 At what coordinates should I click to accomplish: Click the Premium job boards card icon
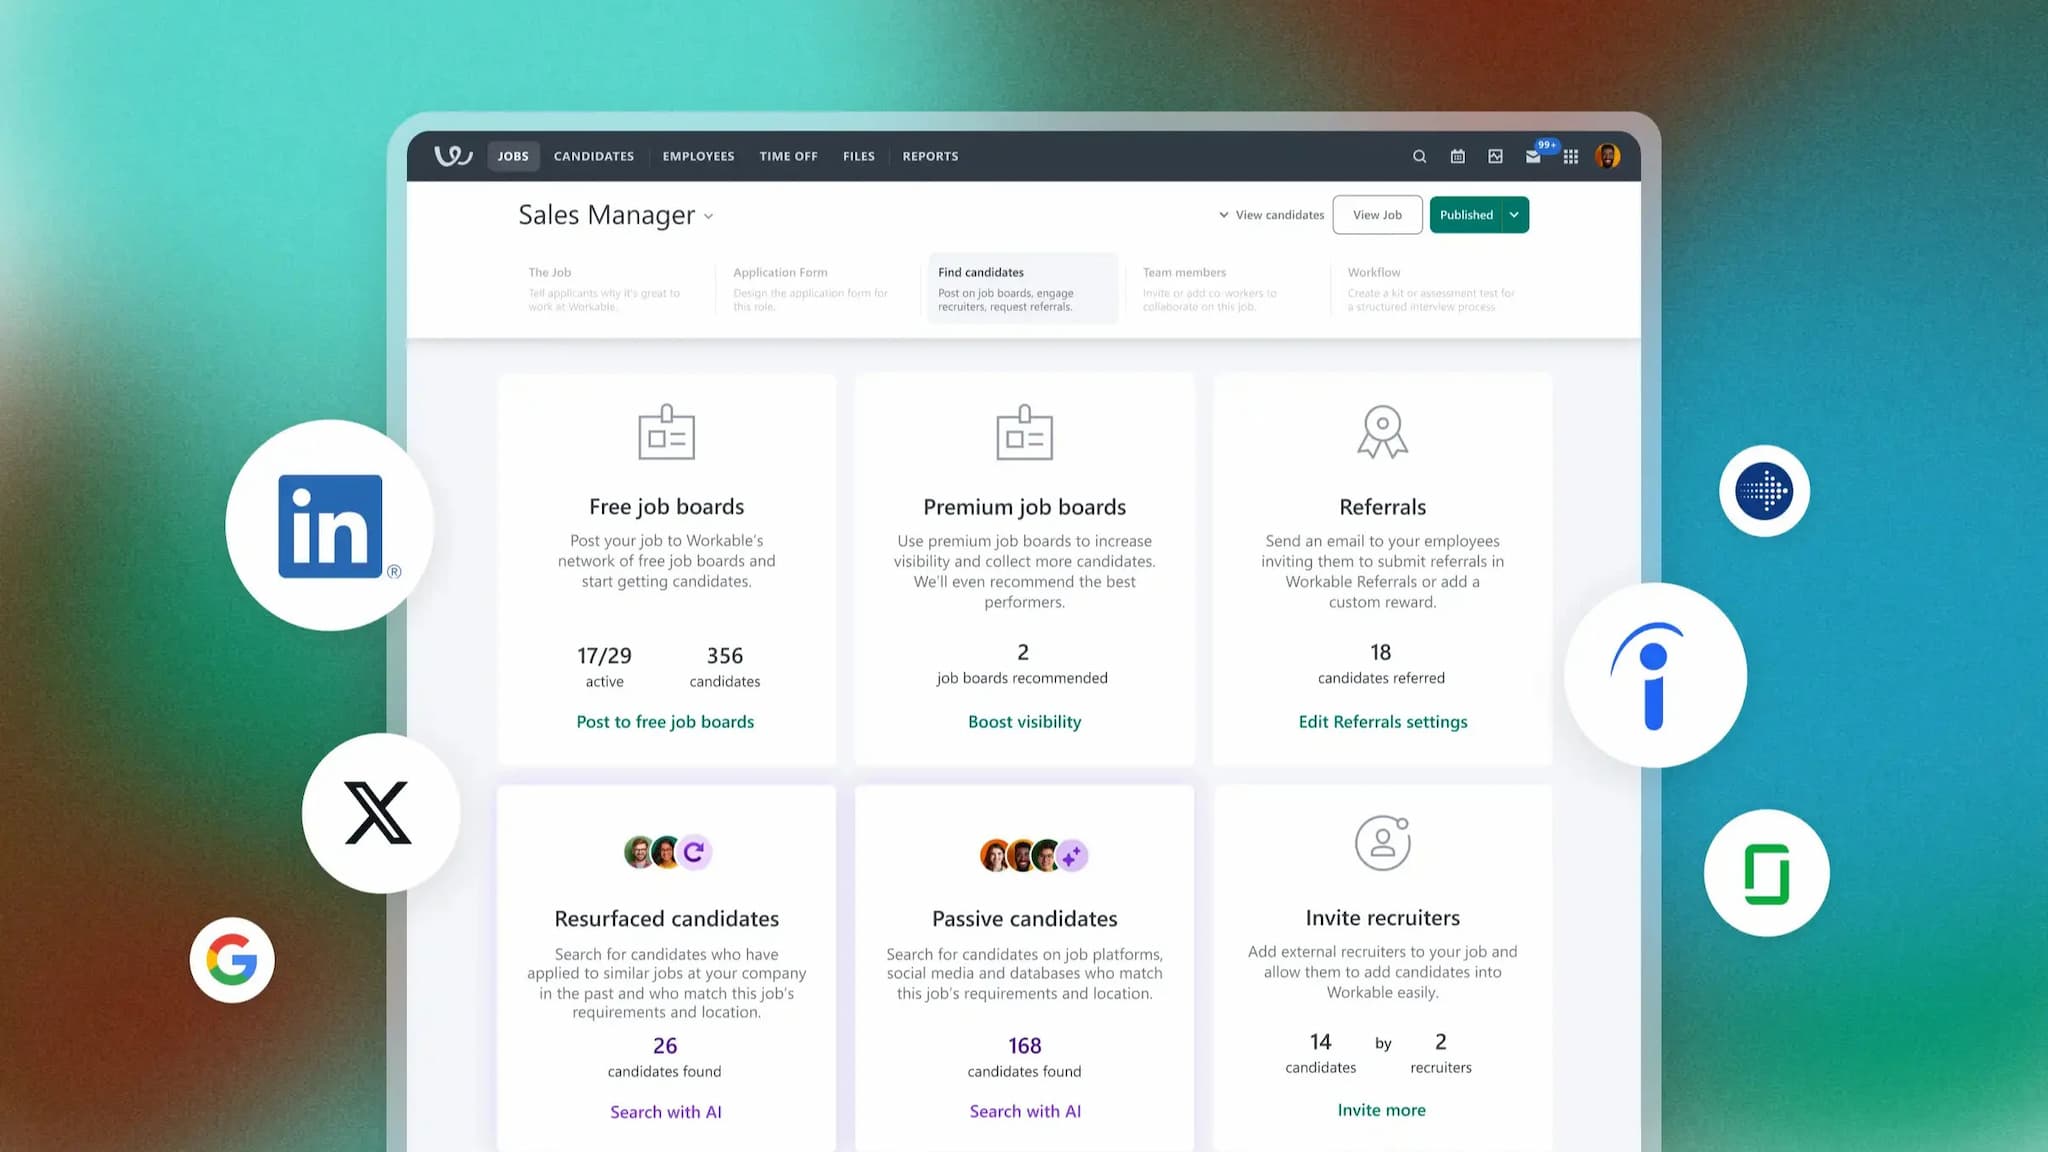pyautogui.click(x=1025, y=432)
